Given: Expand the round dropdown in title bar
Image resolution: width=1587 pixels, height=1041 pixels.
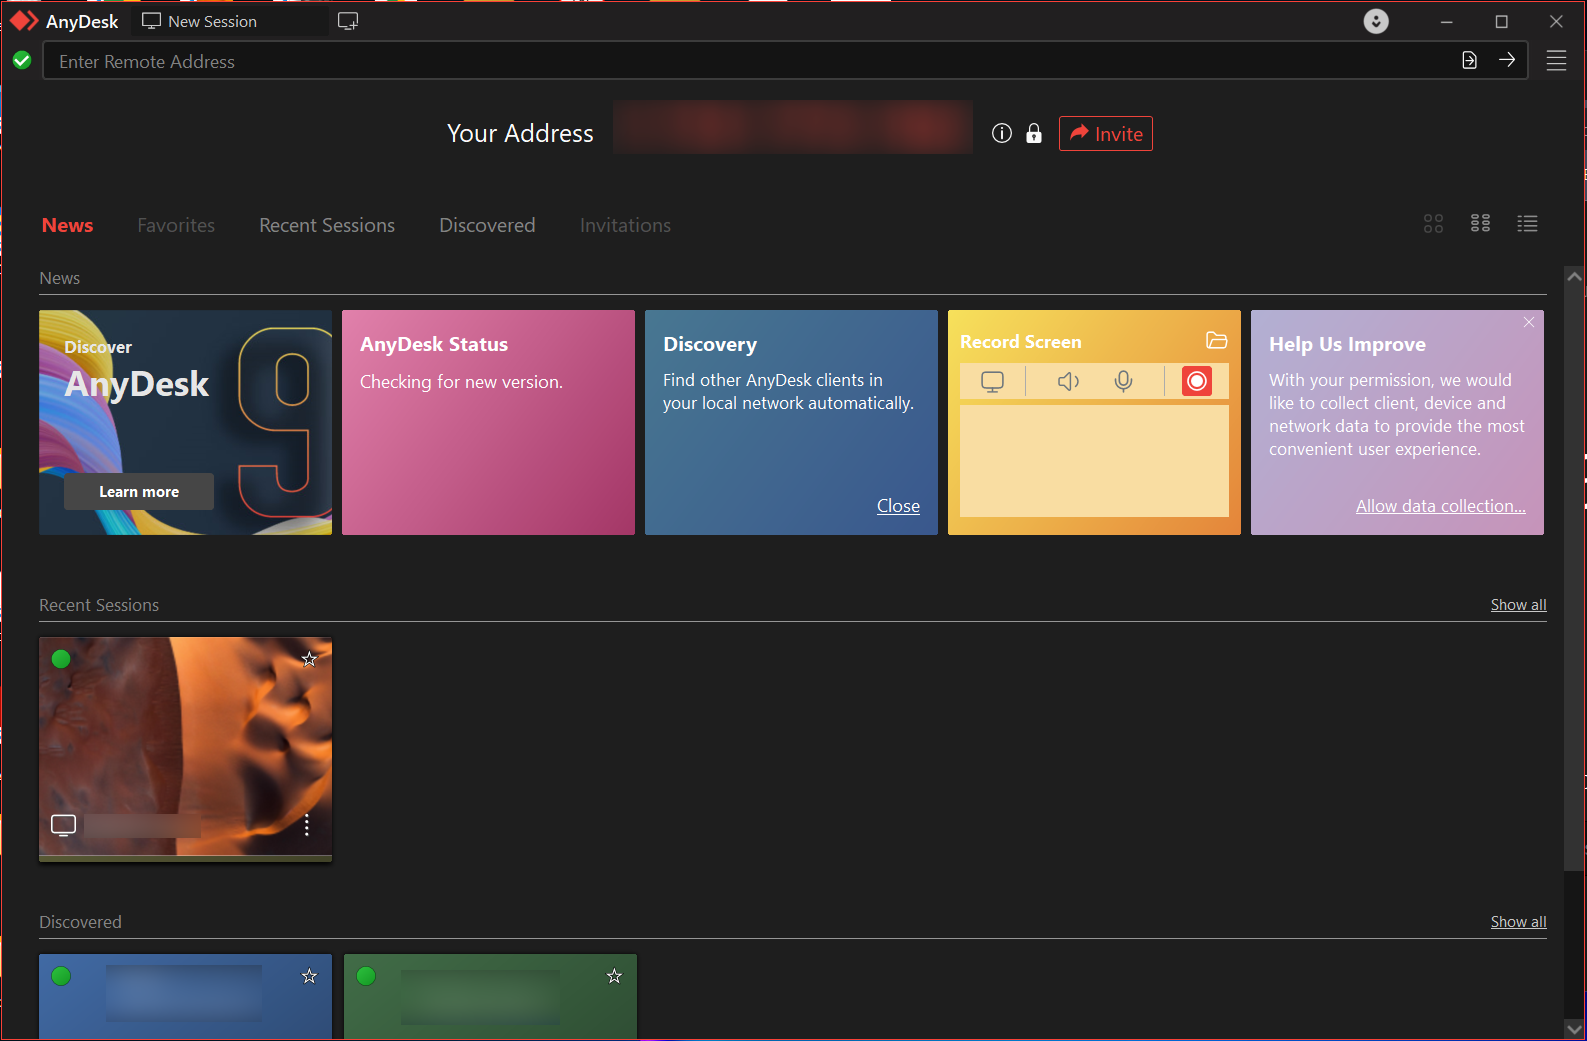Looking at the screenshot, I should point(1376,21).
